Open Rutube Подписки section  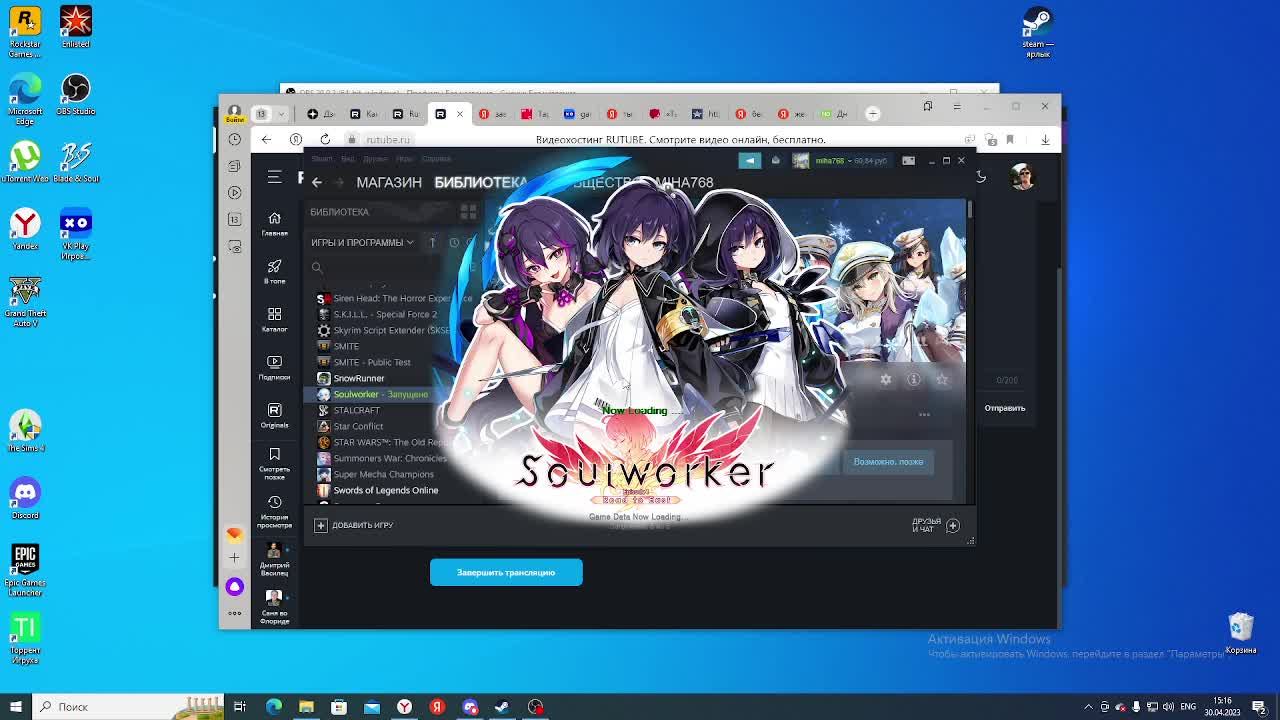pos(274,368)
